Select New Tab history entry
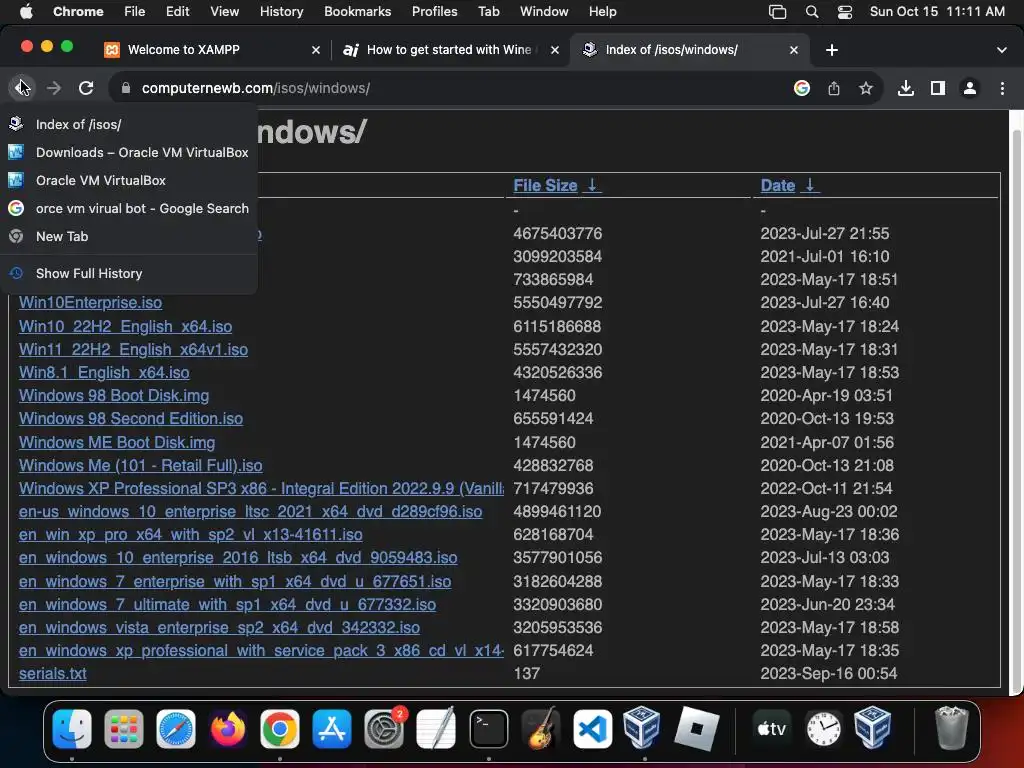This screenshot has height=768, width=1024. pyautogui.click(x=129, y=236)
